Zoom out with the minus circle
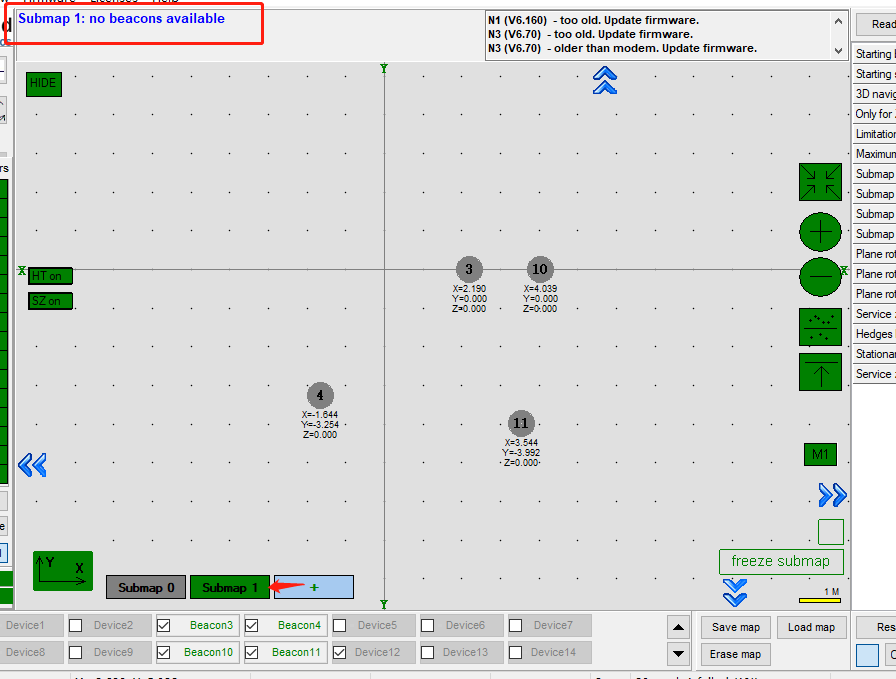The height and width of the screenshot is (679, 896). coord(820,276)
